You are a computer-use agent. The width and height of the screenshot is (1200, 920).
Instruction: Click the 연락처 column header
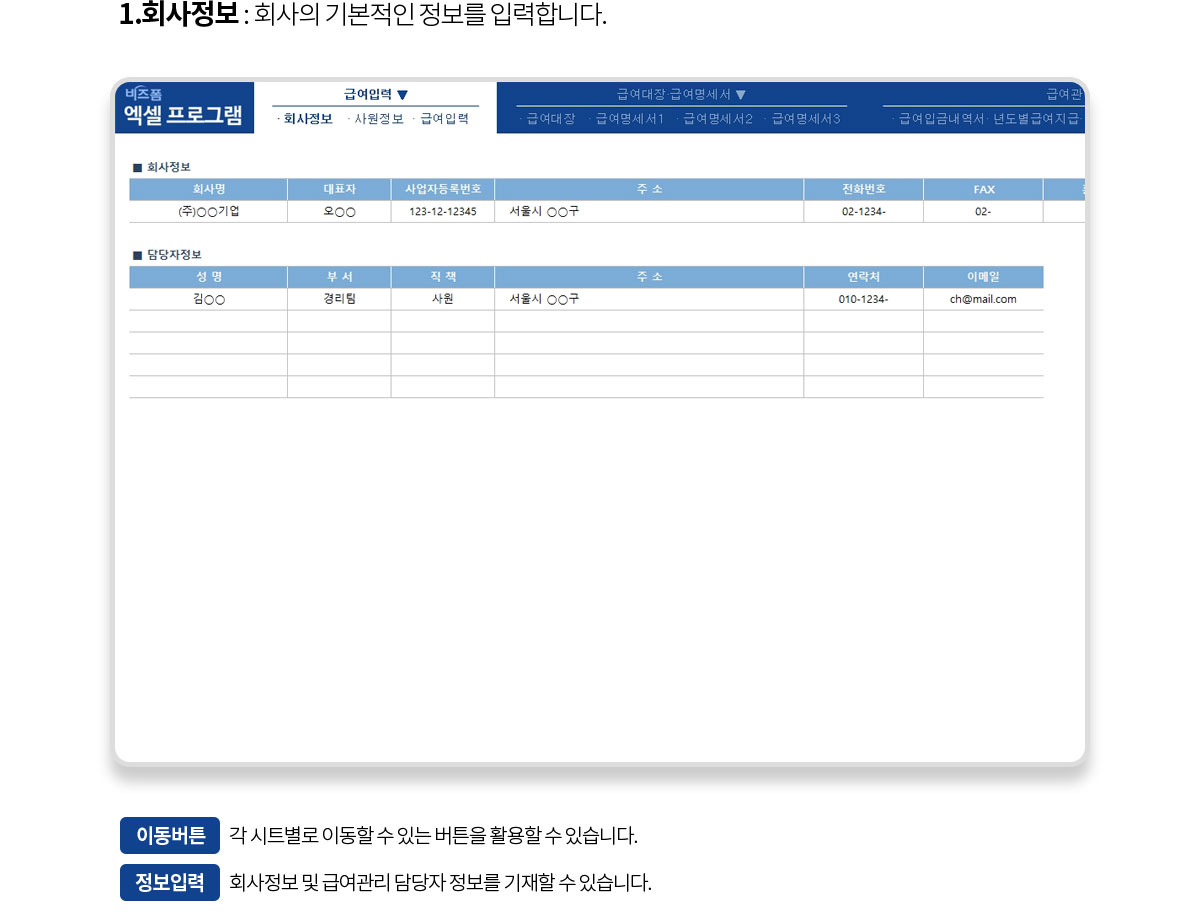pos(863,277)
